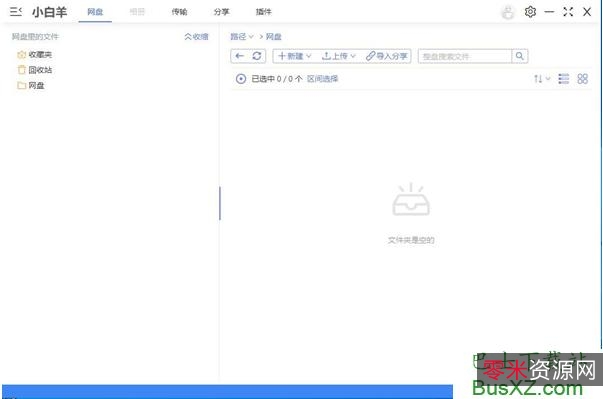Go back with the left arrow button

click(x=240, y=56)
